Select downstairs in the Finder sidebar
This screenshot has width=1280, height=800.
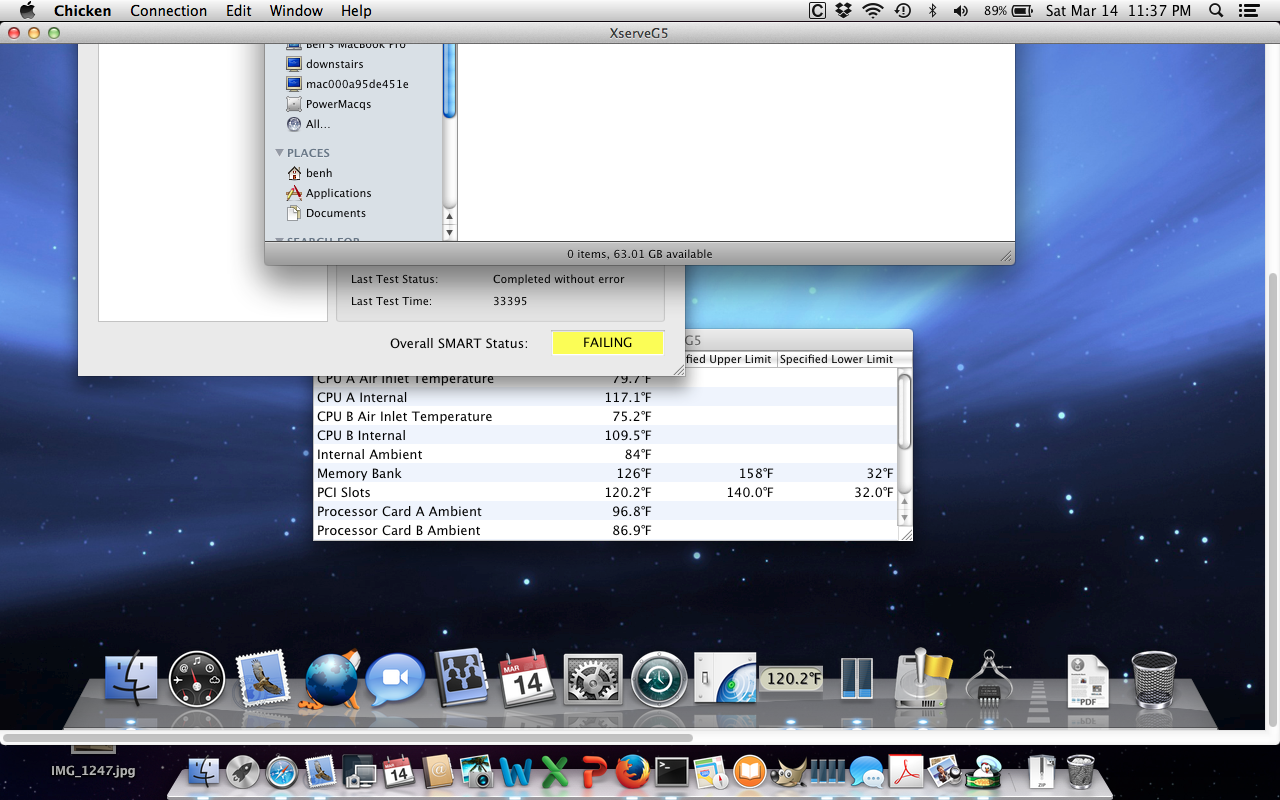tap(334, 64)
